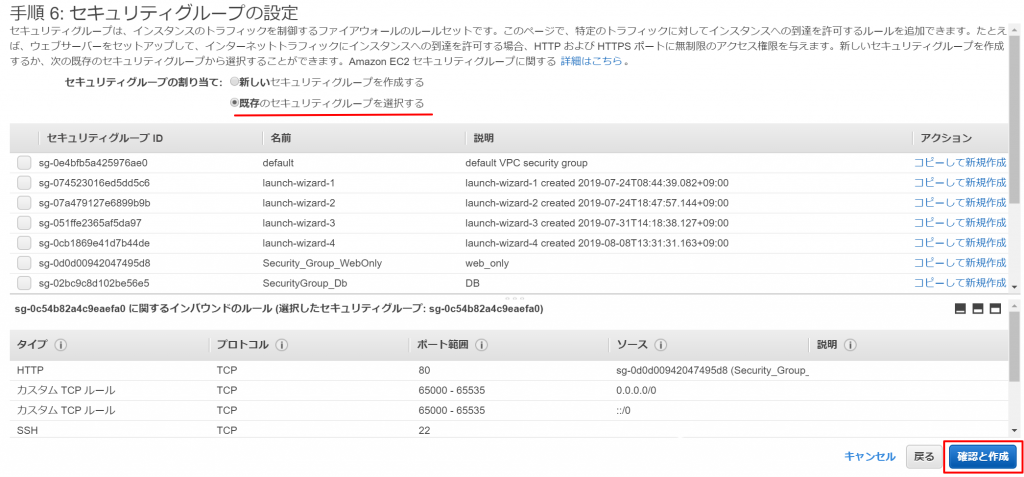The image size is (1024, 477).
Task: Click the 戻る back button
Action: point(923,457)
